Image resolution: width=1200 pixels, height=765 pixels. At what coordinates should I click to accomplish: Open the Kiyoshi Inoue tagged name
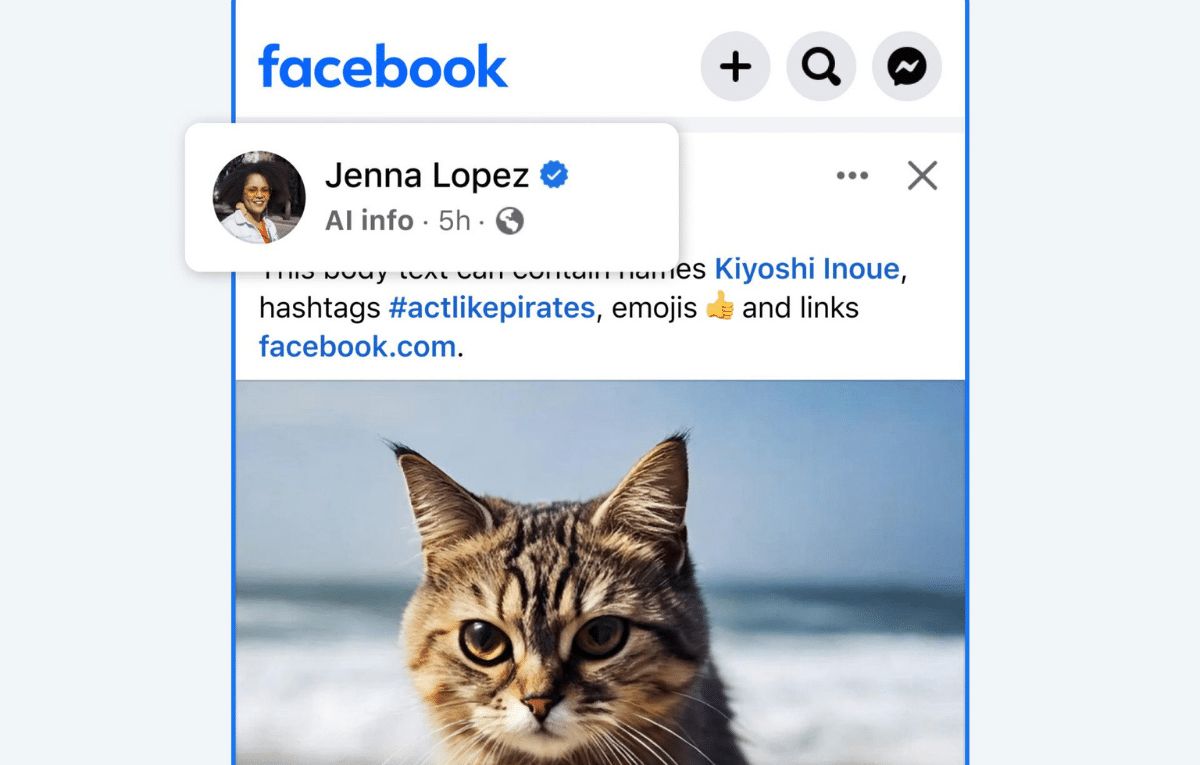click(x=807, y=269)
